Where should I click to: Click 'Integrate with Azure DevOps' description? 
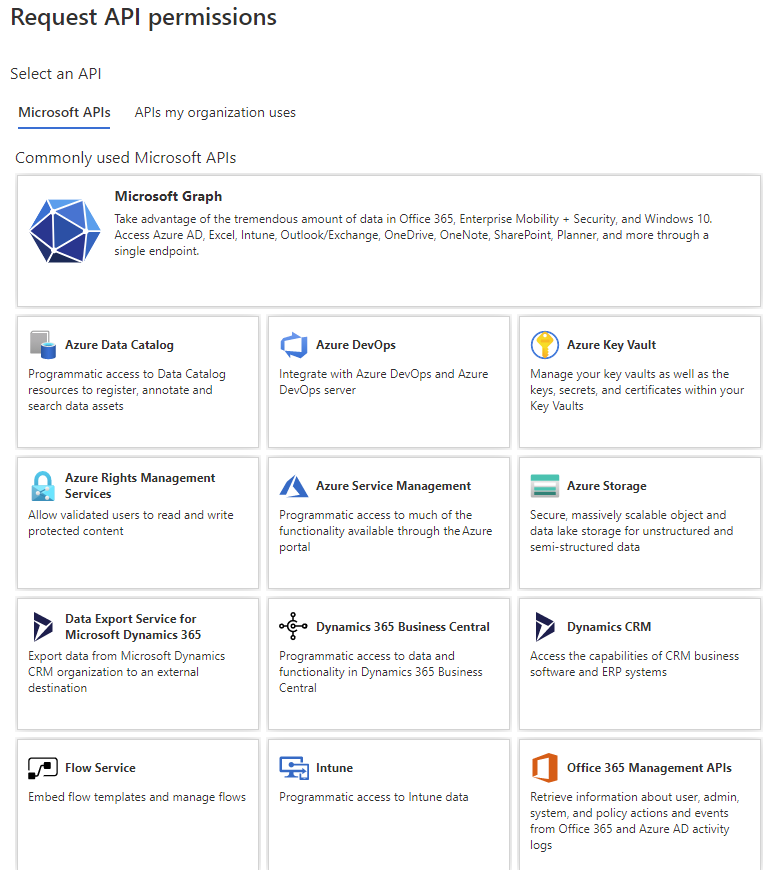[384, 382]
